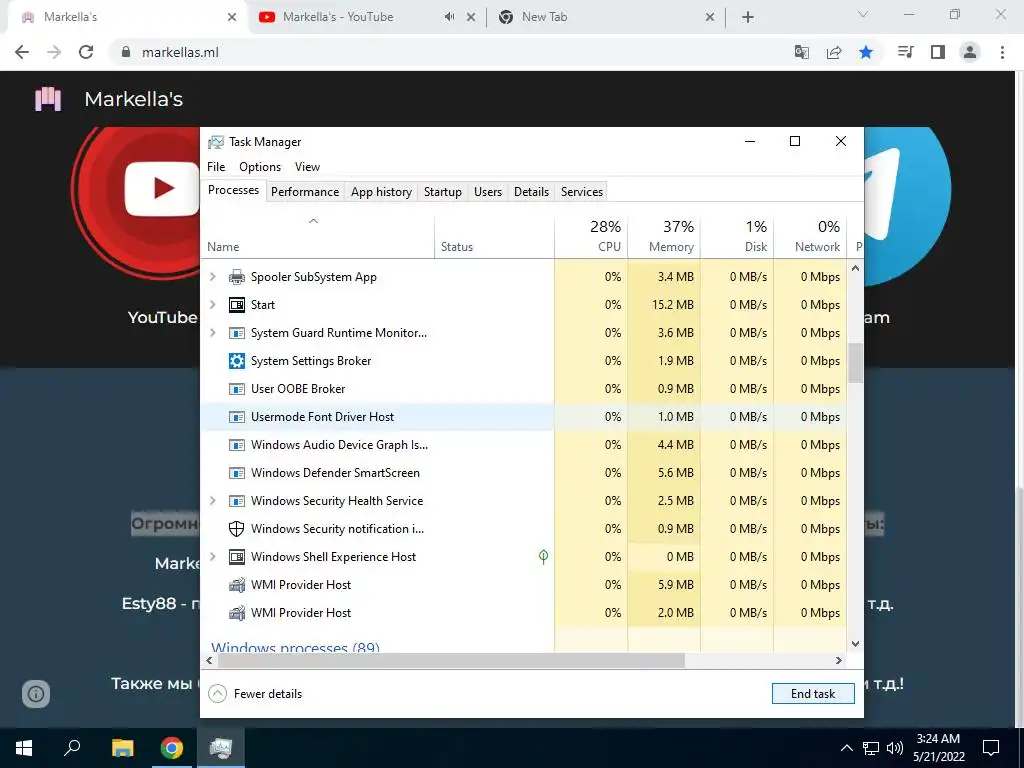Click the Windows Shell Experience Host icon
This screenshot has height=768, width=1024.
coord(236,557)
